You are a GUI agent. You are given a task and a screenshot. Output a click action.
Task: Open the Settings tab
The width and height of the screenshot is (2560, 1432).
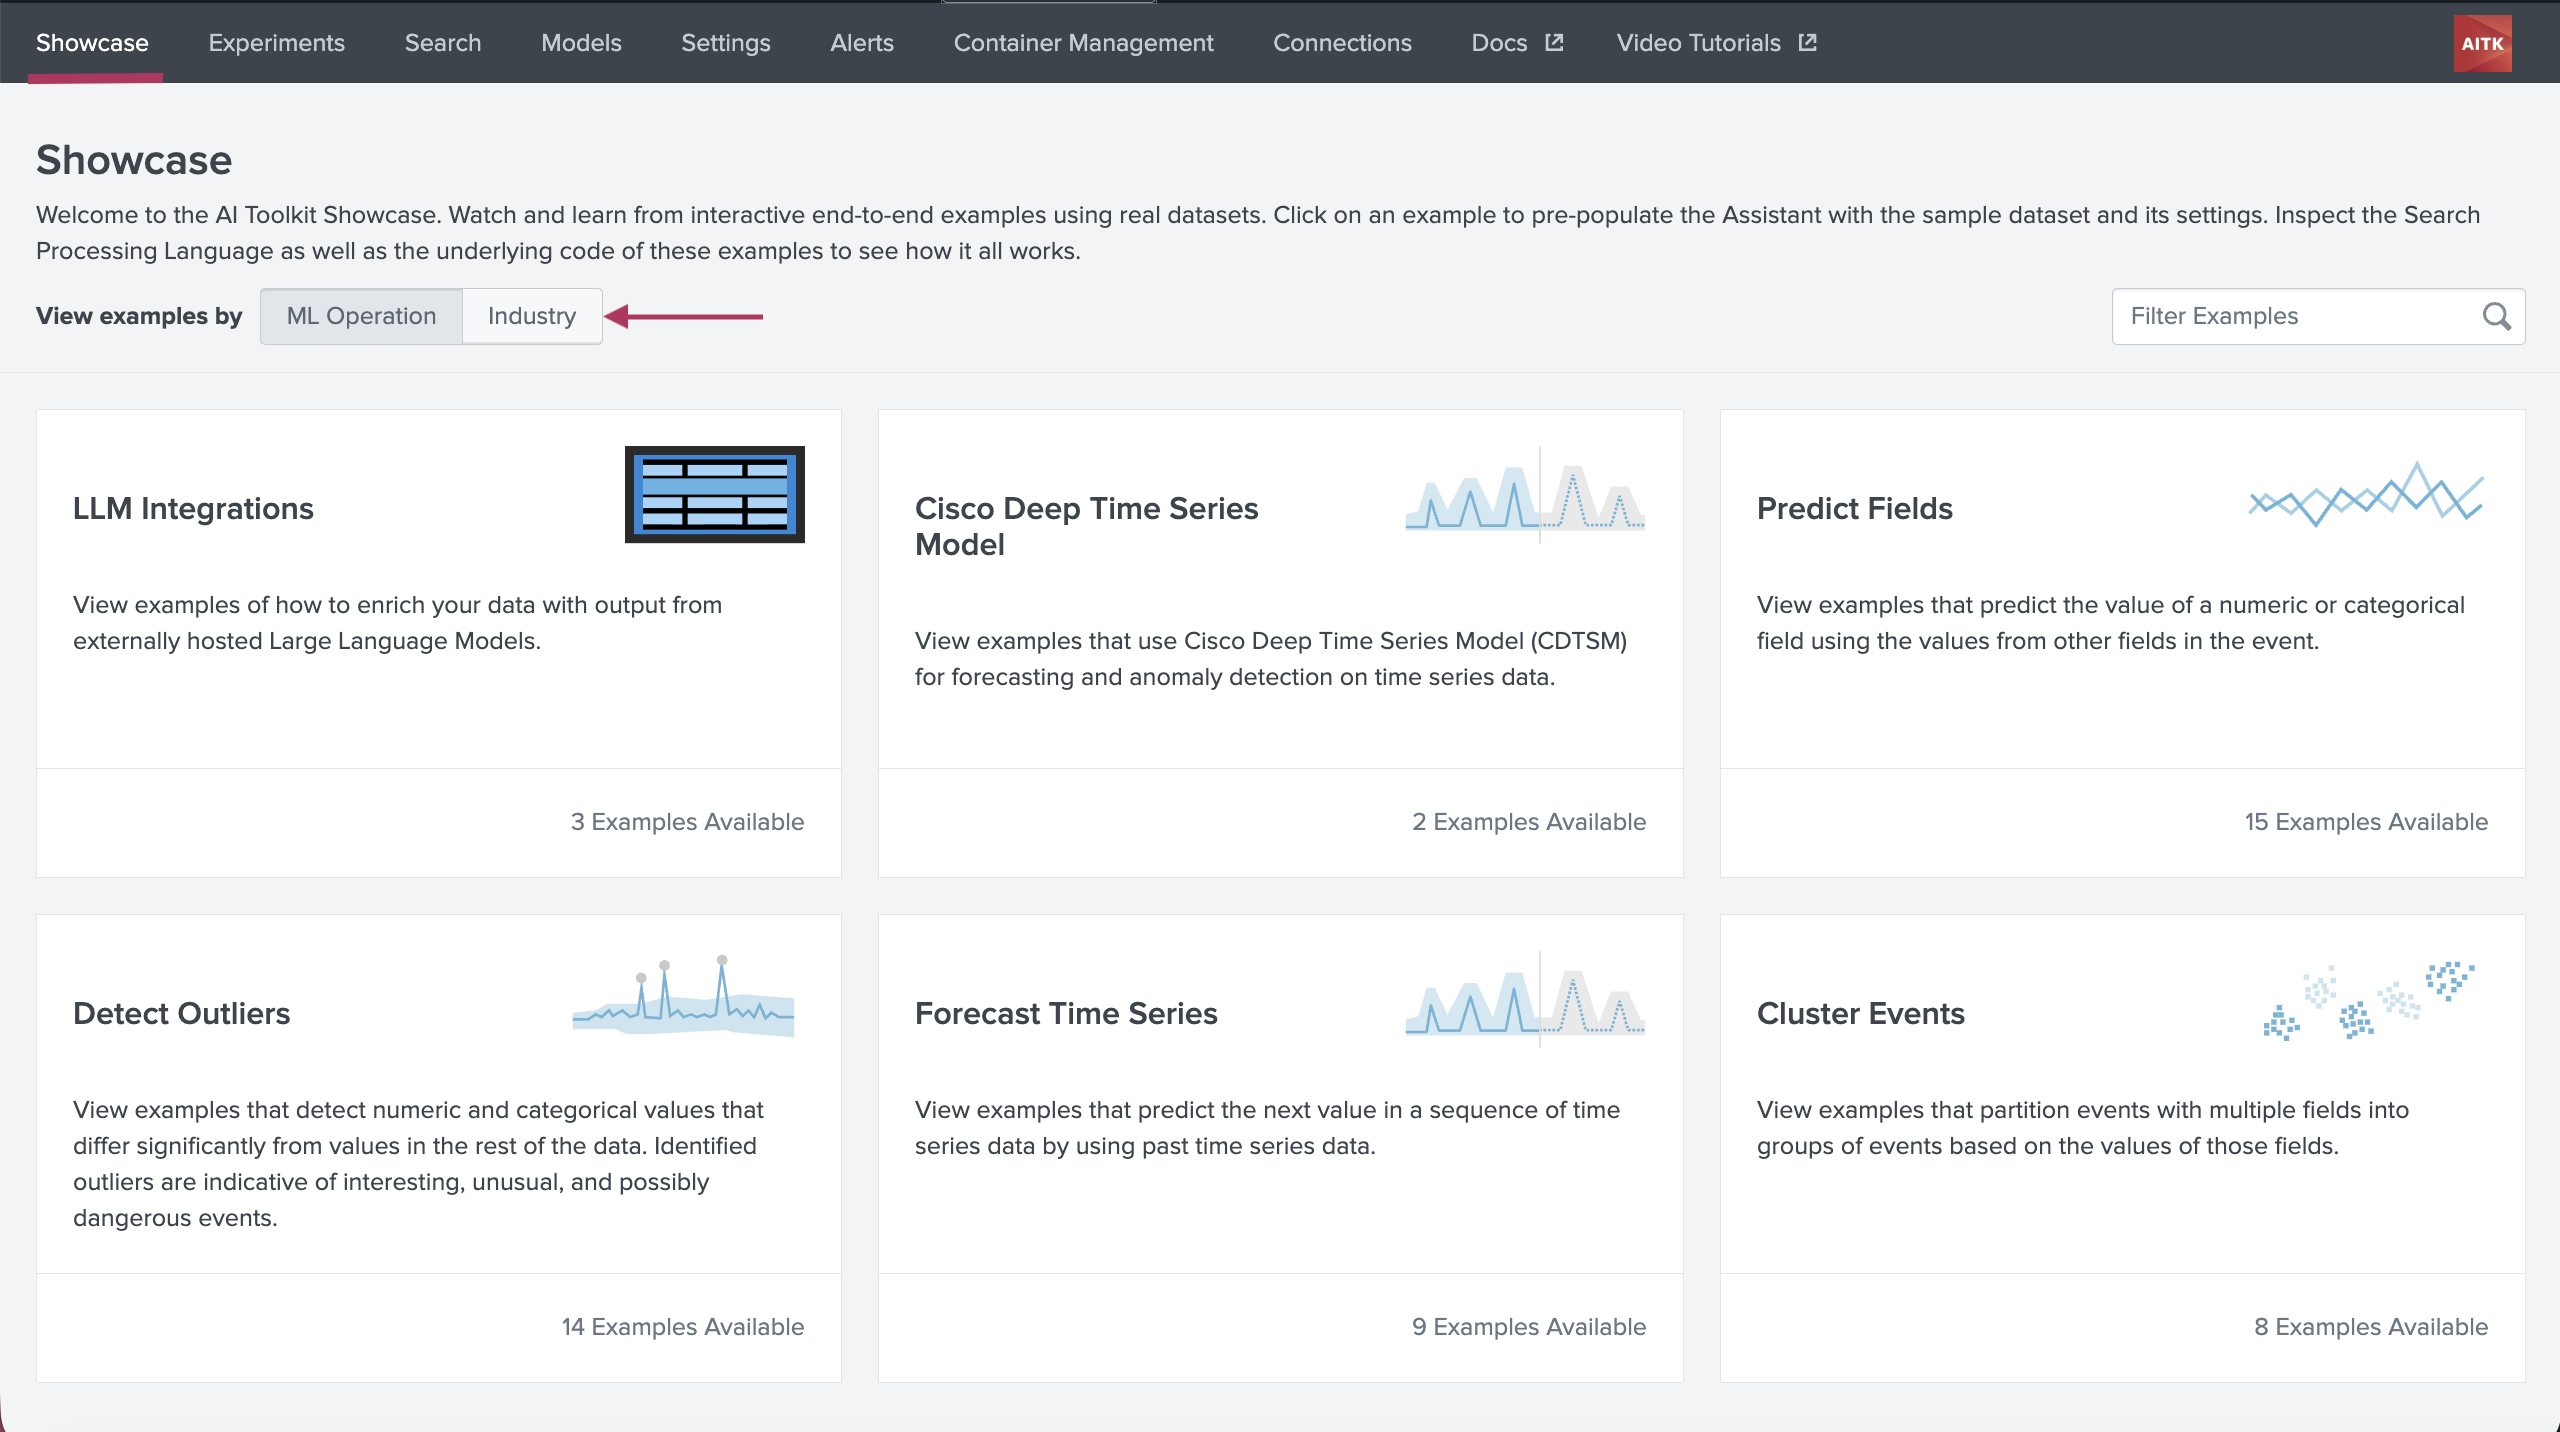[x=725, y=43]
